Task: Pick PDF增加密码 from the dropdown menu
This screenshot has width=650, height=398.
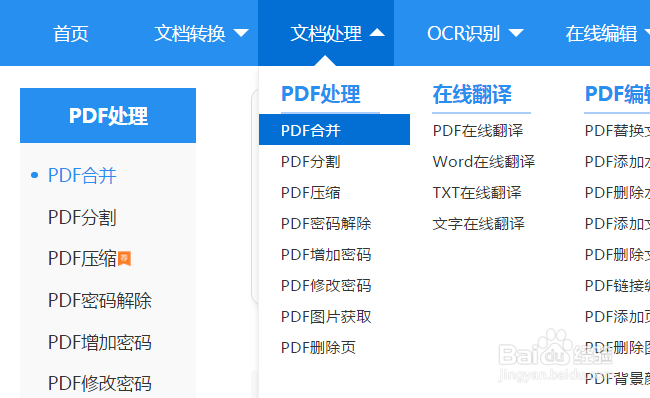Action: click(x=326, y=255)
